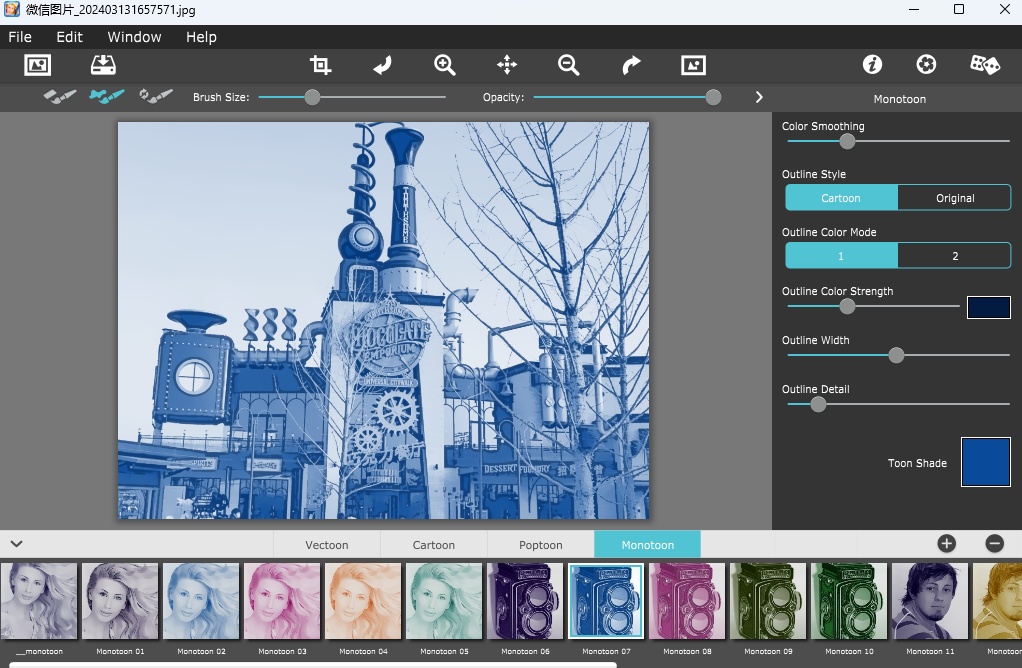Click the zoom in magnifier
This screenshot has width=1022, height=668.
pos(445,65)
